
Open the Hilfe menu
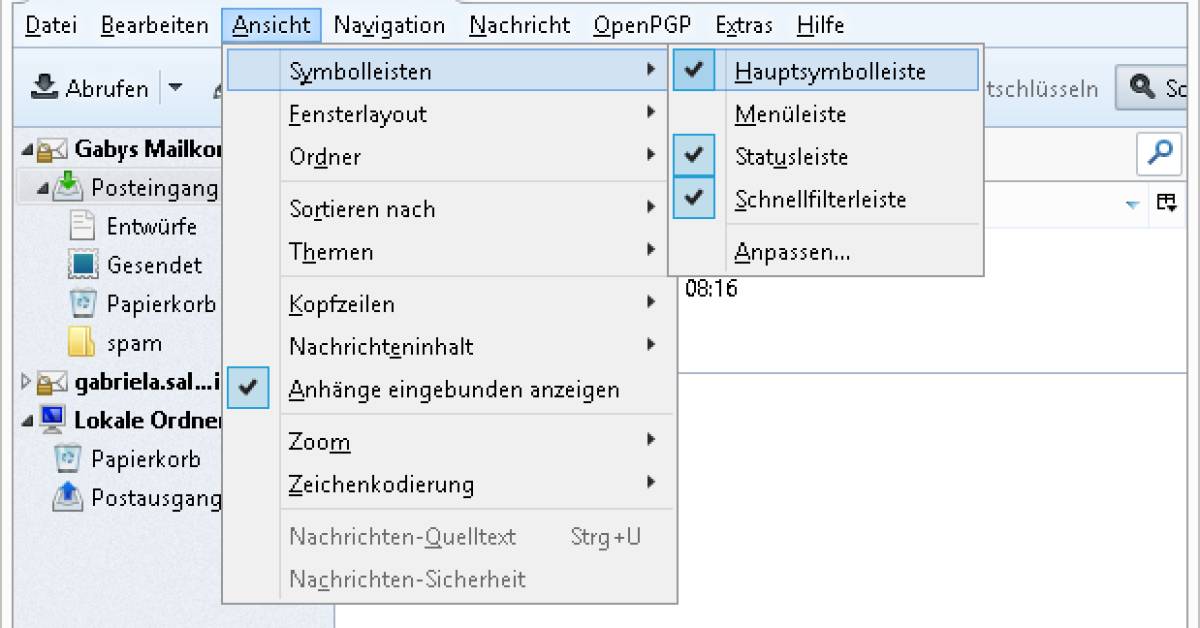click(821, 25)
